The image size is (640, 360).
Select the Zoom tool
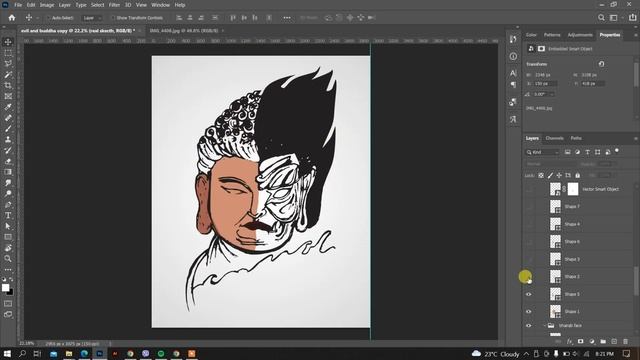point(8,258)
